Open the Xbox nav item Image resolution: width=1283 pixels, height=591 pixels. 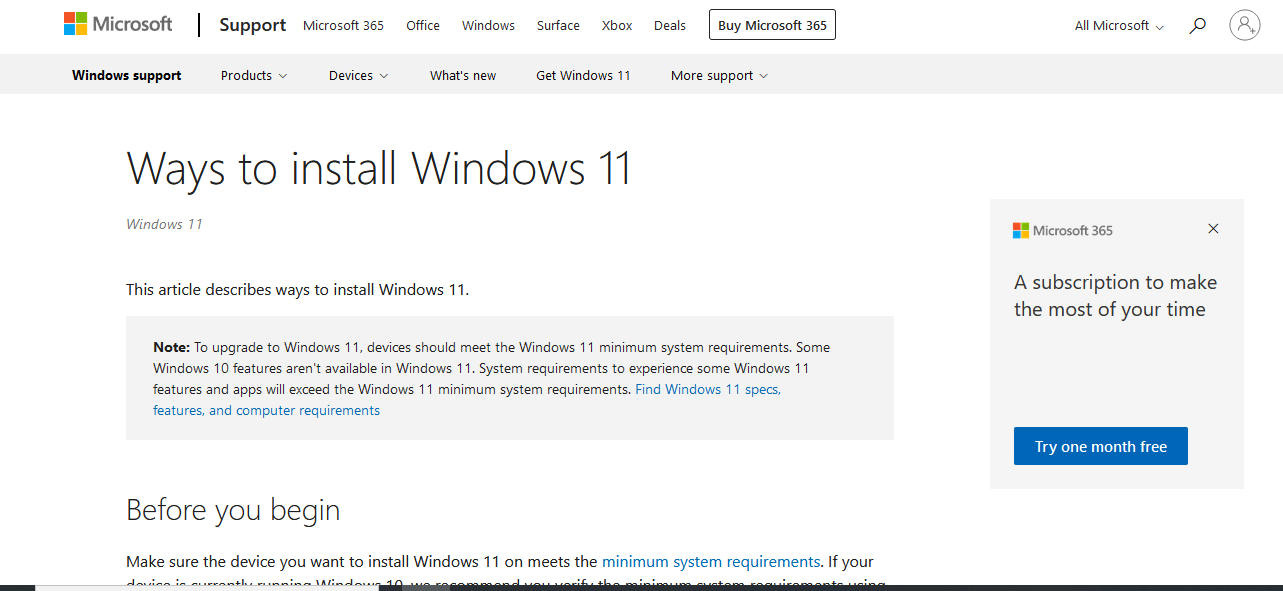pos(617,26)
